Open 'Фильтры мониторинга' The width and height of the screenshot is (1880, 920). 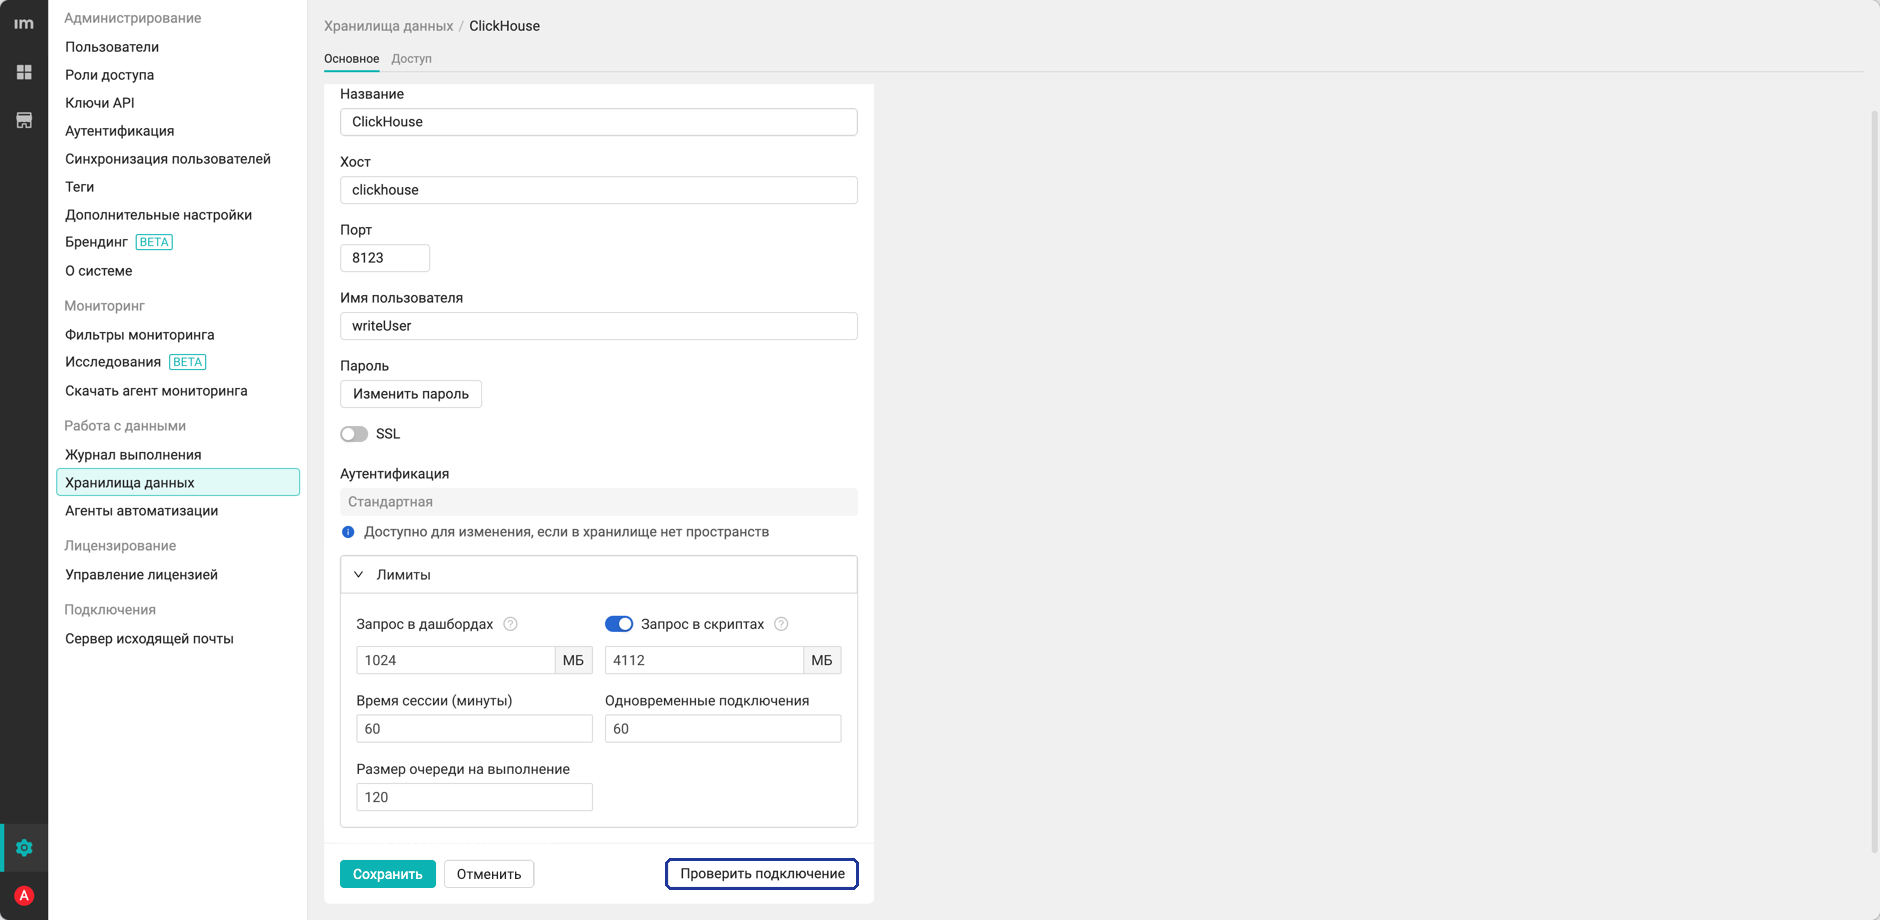[139, 335]
